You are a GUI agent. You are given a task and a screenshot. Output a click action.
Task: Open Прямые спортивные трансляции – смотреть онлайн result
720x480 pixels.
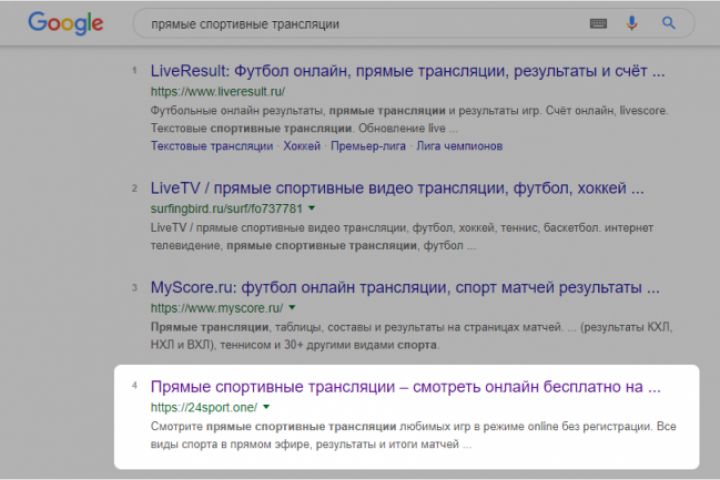[x=405, y=387]
